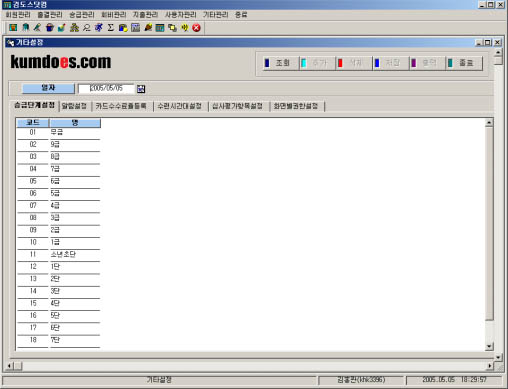The height and width of the screenshot is (389, 508).
Task: Switch to the 알림설정 tab
Action: pos(74,106)
